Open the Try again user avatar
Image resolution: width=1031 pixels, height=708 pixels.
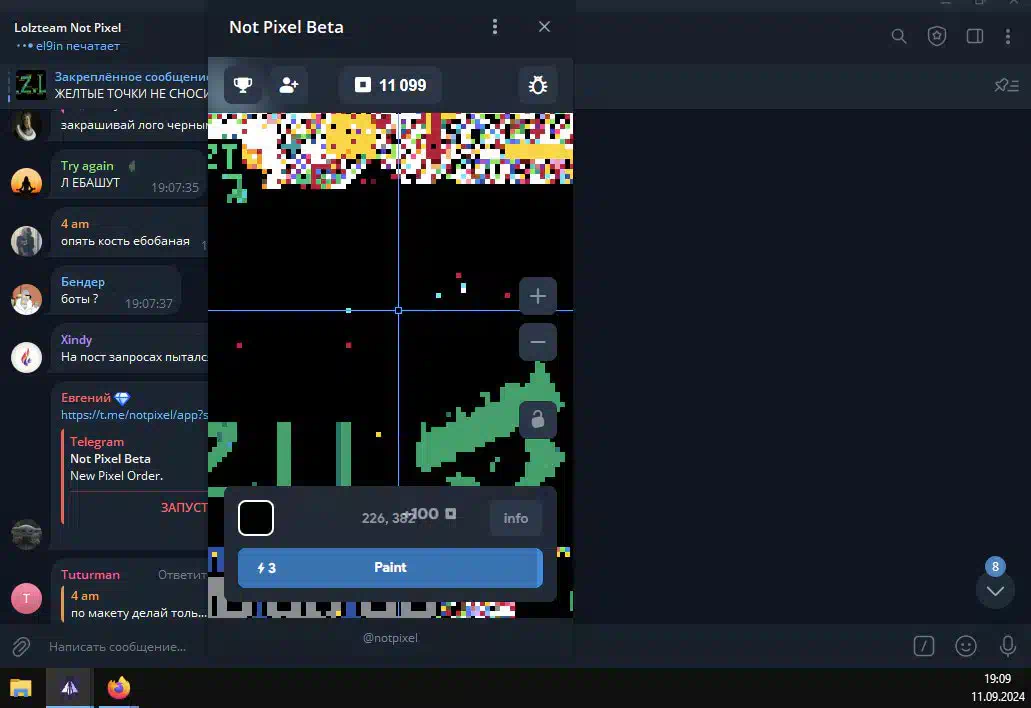pos(26,182)
